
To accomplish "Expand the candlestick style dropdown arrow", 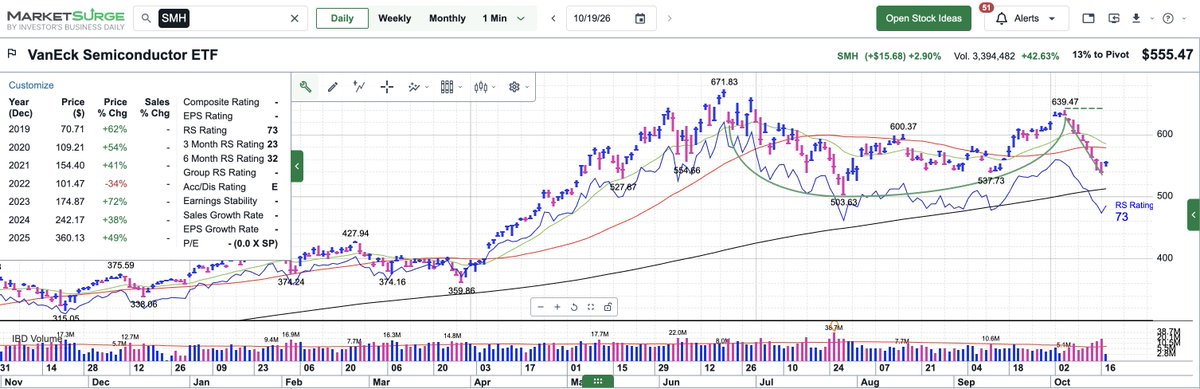I will pos(494,87).
